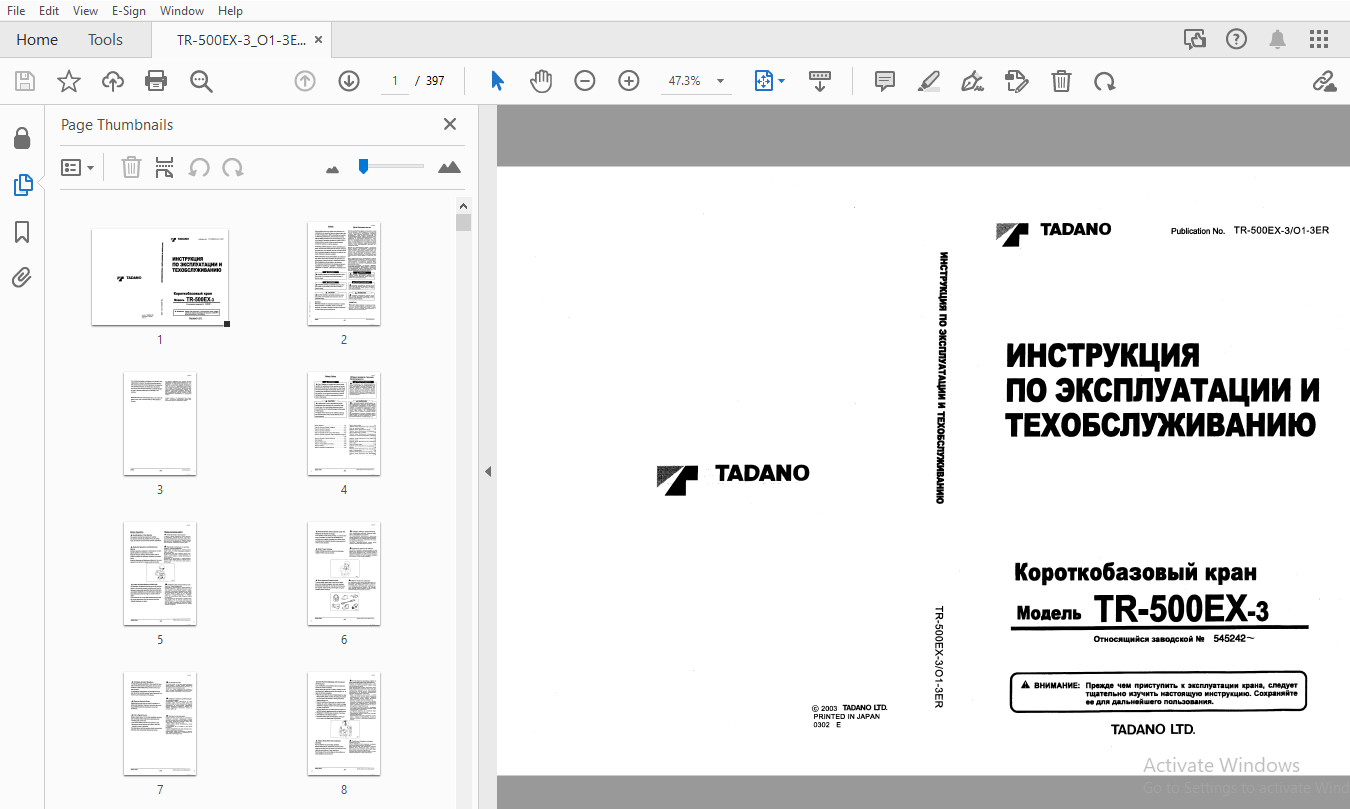Open the Attachments paperclip panel icon
Image resolution: width=1350 pixels, height=809 pixels.
click(22, 278)
